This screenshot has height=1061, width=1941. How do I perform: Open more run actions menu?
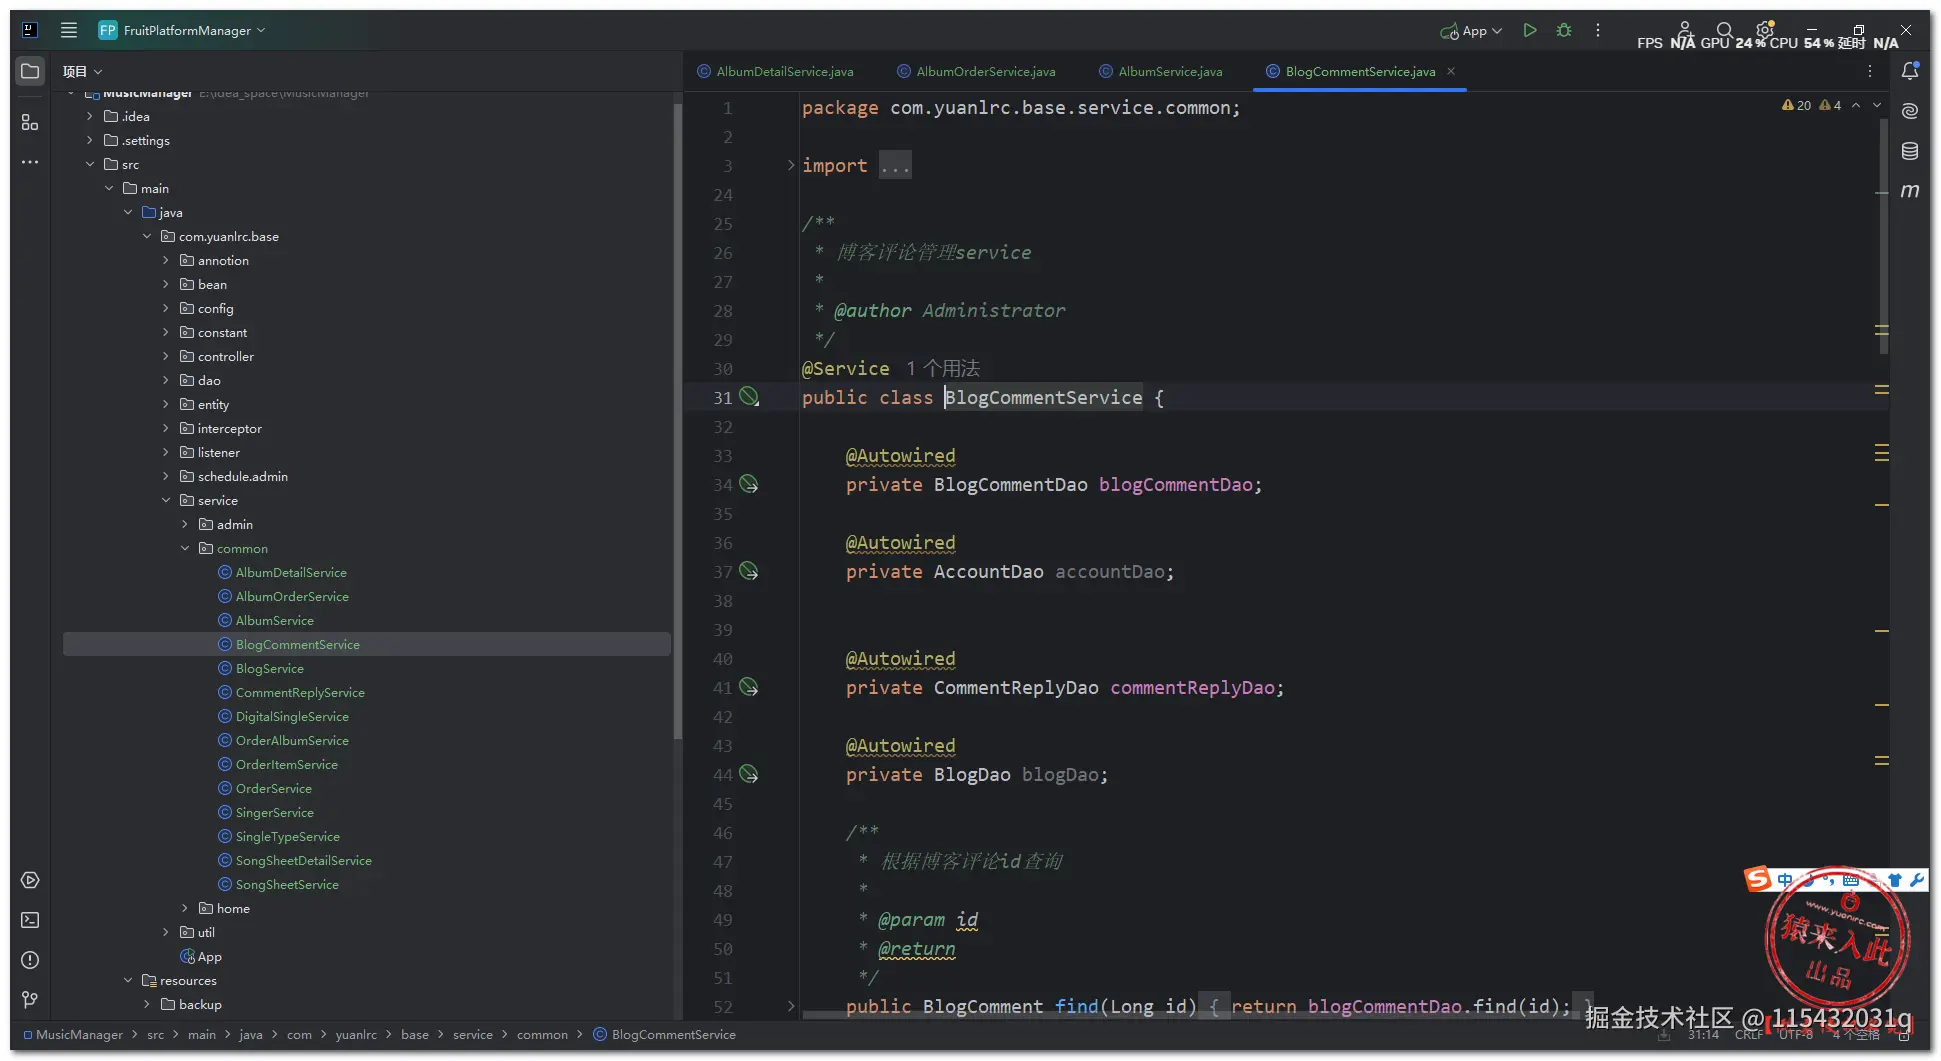pyautogui.click(x=1598, y=30)
